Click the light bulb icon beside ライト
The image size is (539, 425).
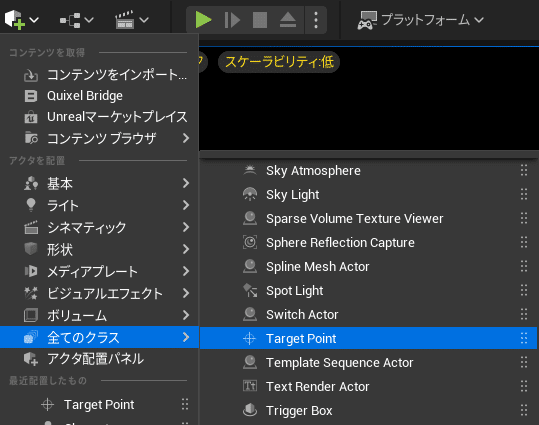coord(31,205)
